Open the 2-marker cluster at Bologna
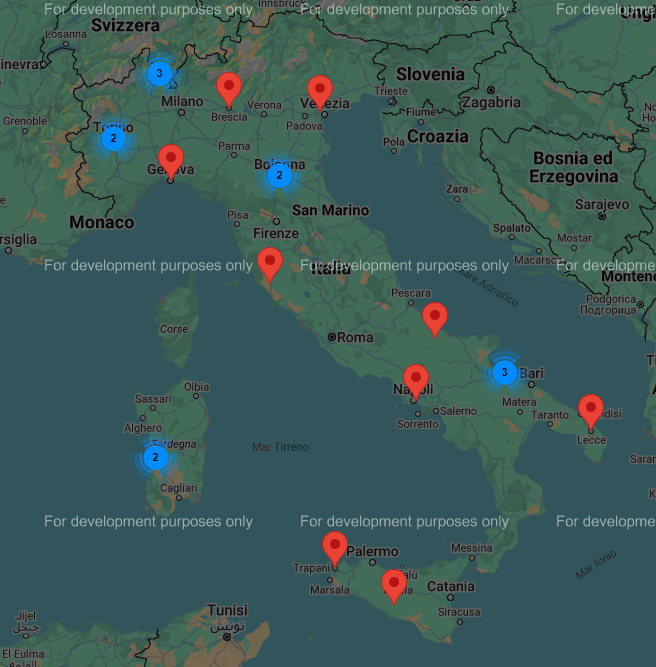656x667 pixels. (280, 175)
